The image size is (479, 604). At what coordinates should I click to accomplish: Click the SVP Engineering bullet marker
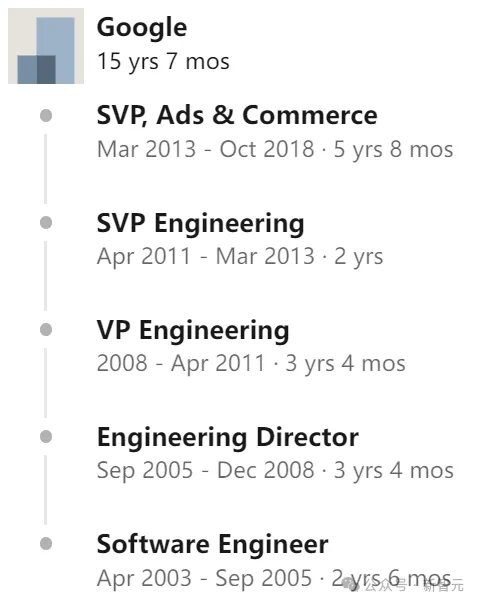point(46,223)
